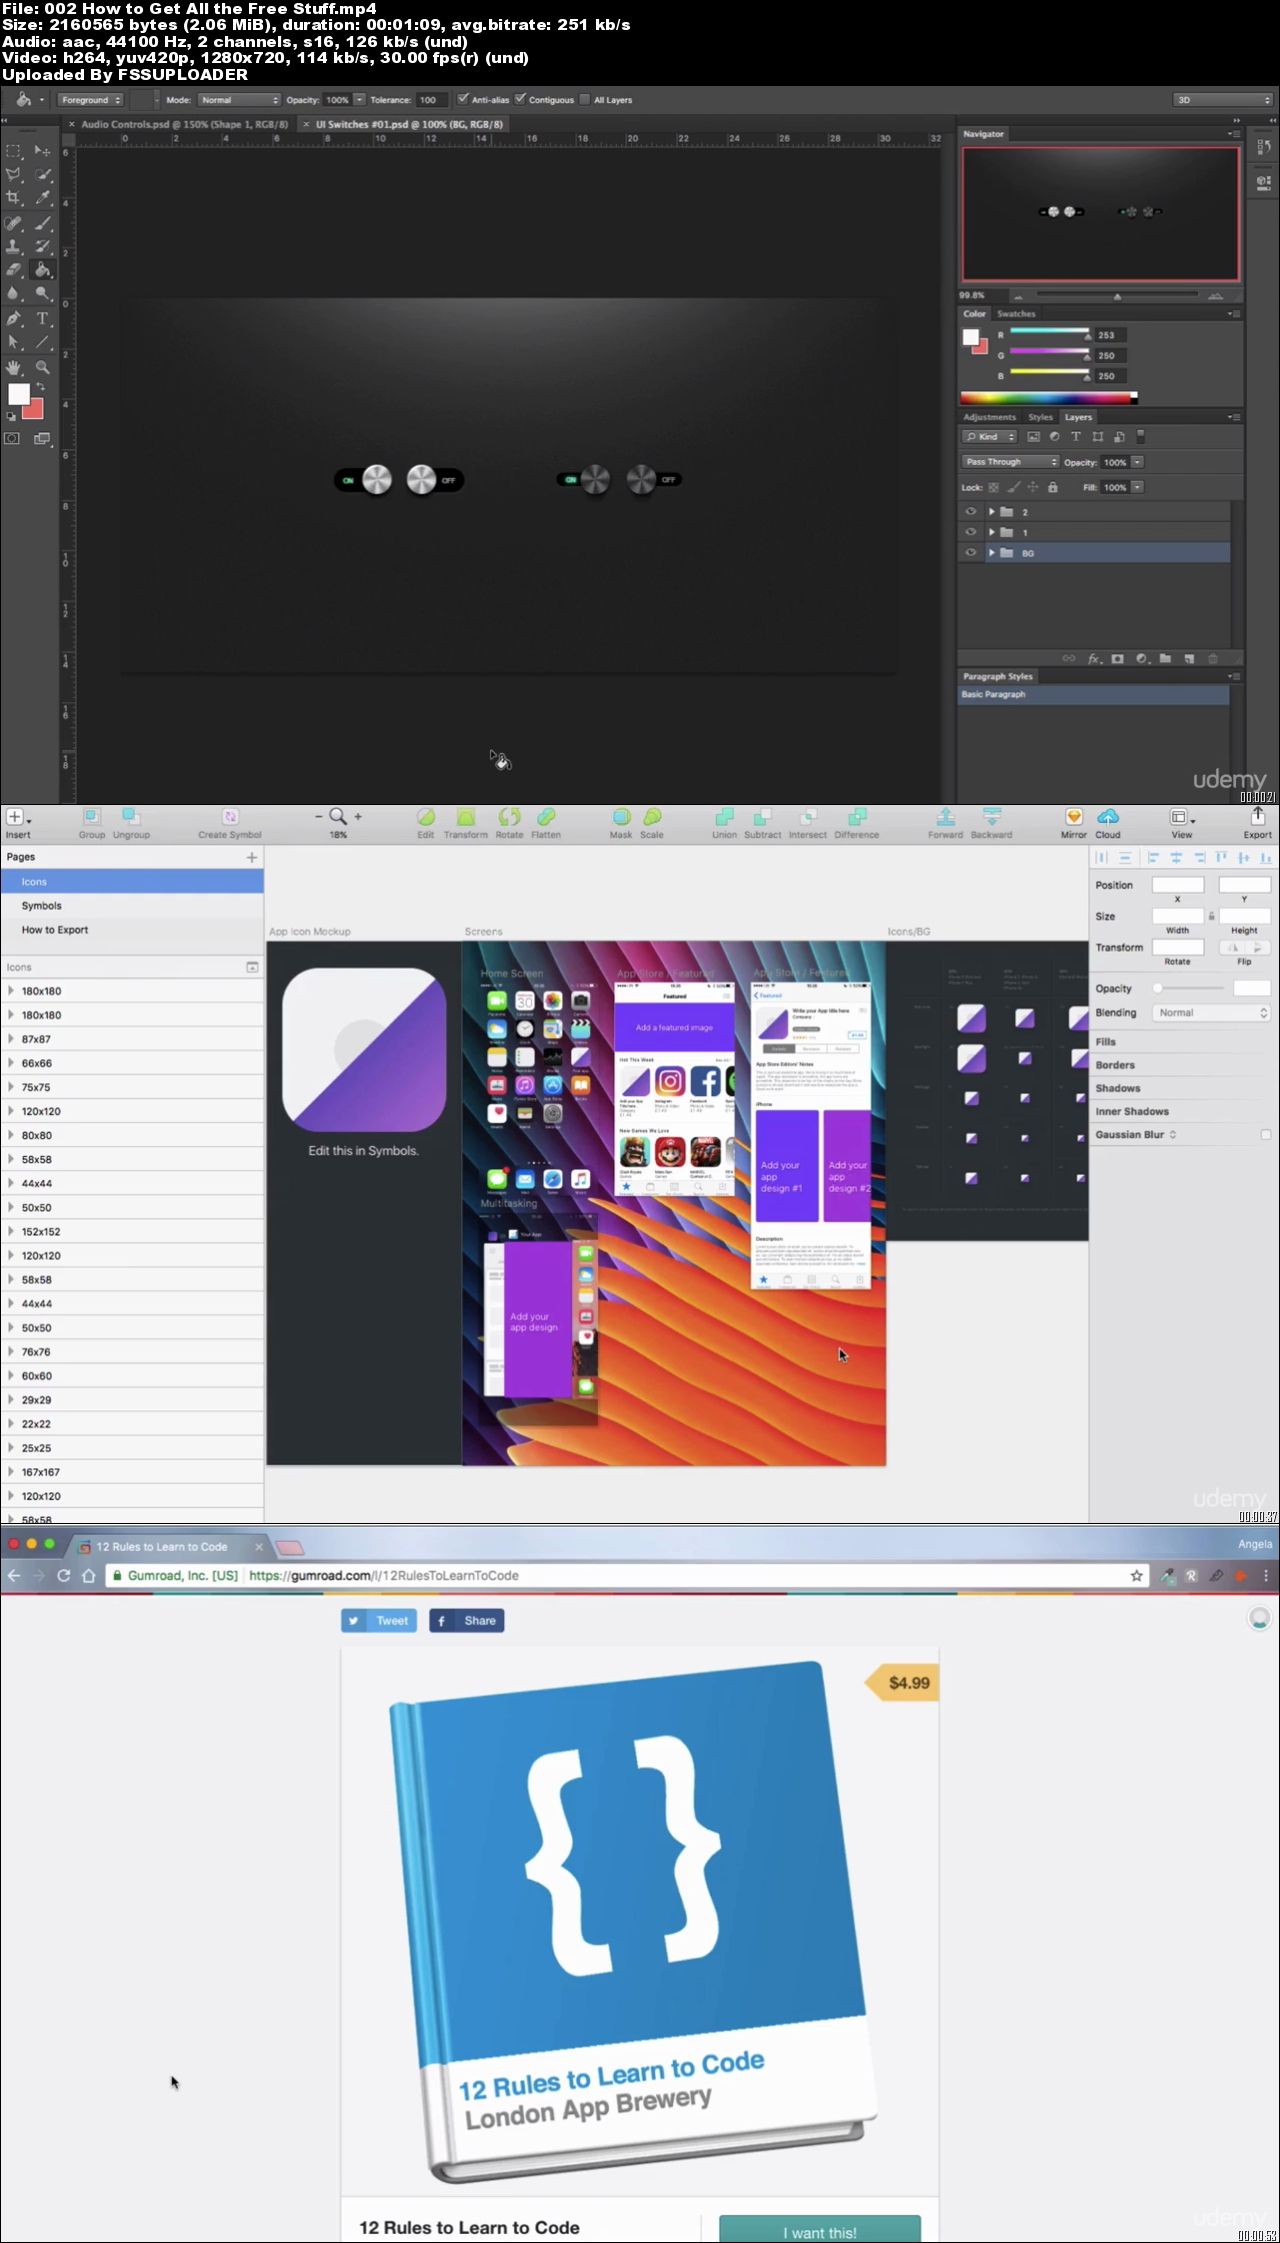Select the Rectangular Marquee tool in Photoshop
Viewport: 1280px width, 2243px height.
tap(14, 151)
